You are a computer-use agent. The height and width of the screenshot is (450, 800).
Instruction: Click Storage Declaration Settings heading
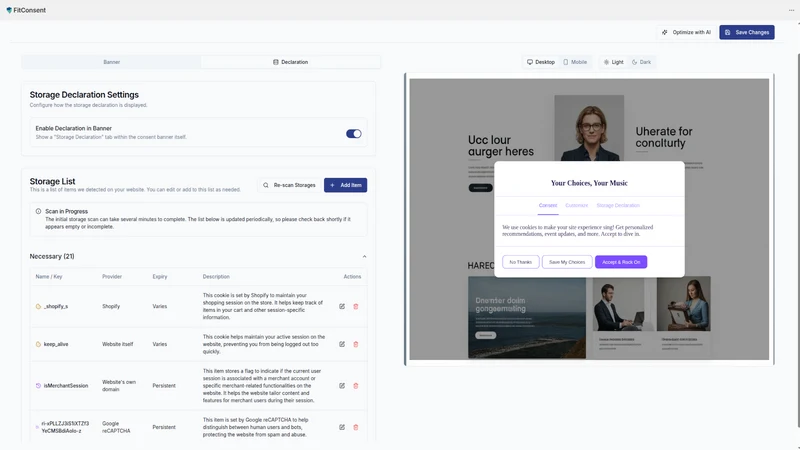pyautogui.click(x=84, y=95)
